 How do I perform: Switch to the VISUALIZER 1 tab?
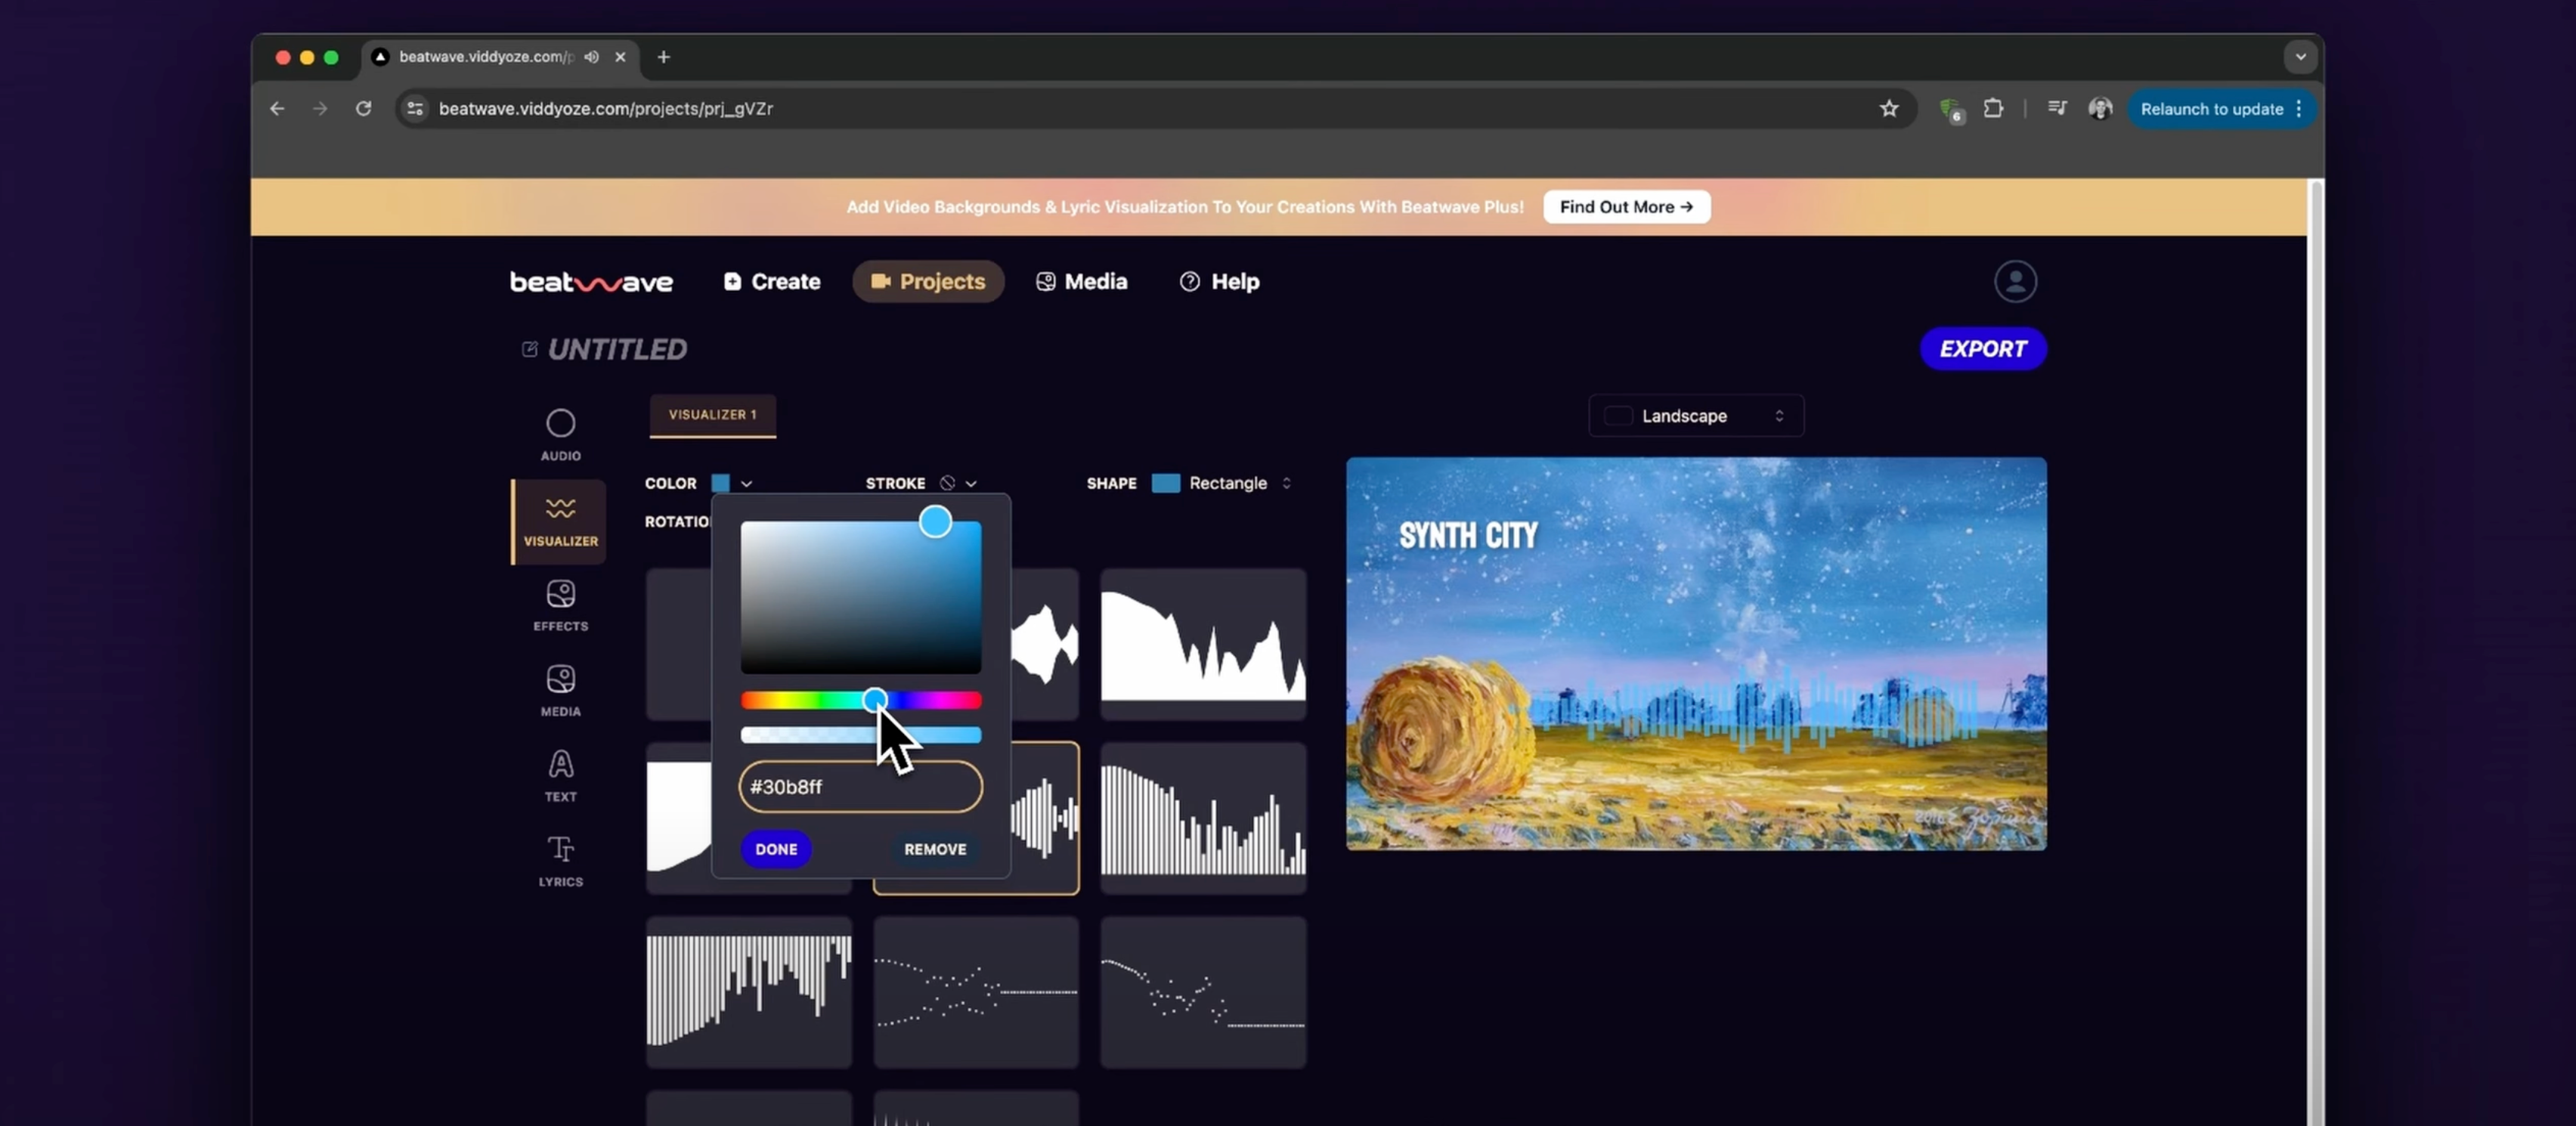[x=712, y=415]
